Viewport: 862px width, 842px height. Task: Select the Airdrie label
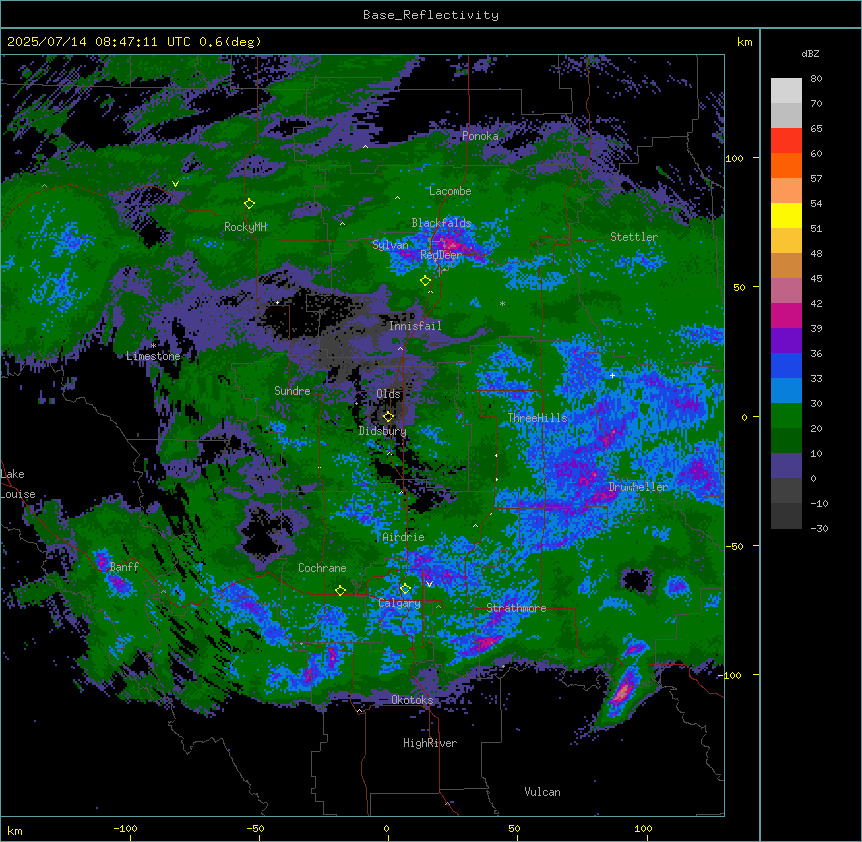pos(404,537)
